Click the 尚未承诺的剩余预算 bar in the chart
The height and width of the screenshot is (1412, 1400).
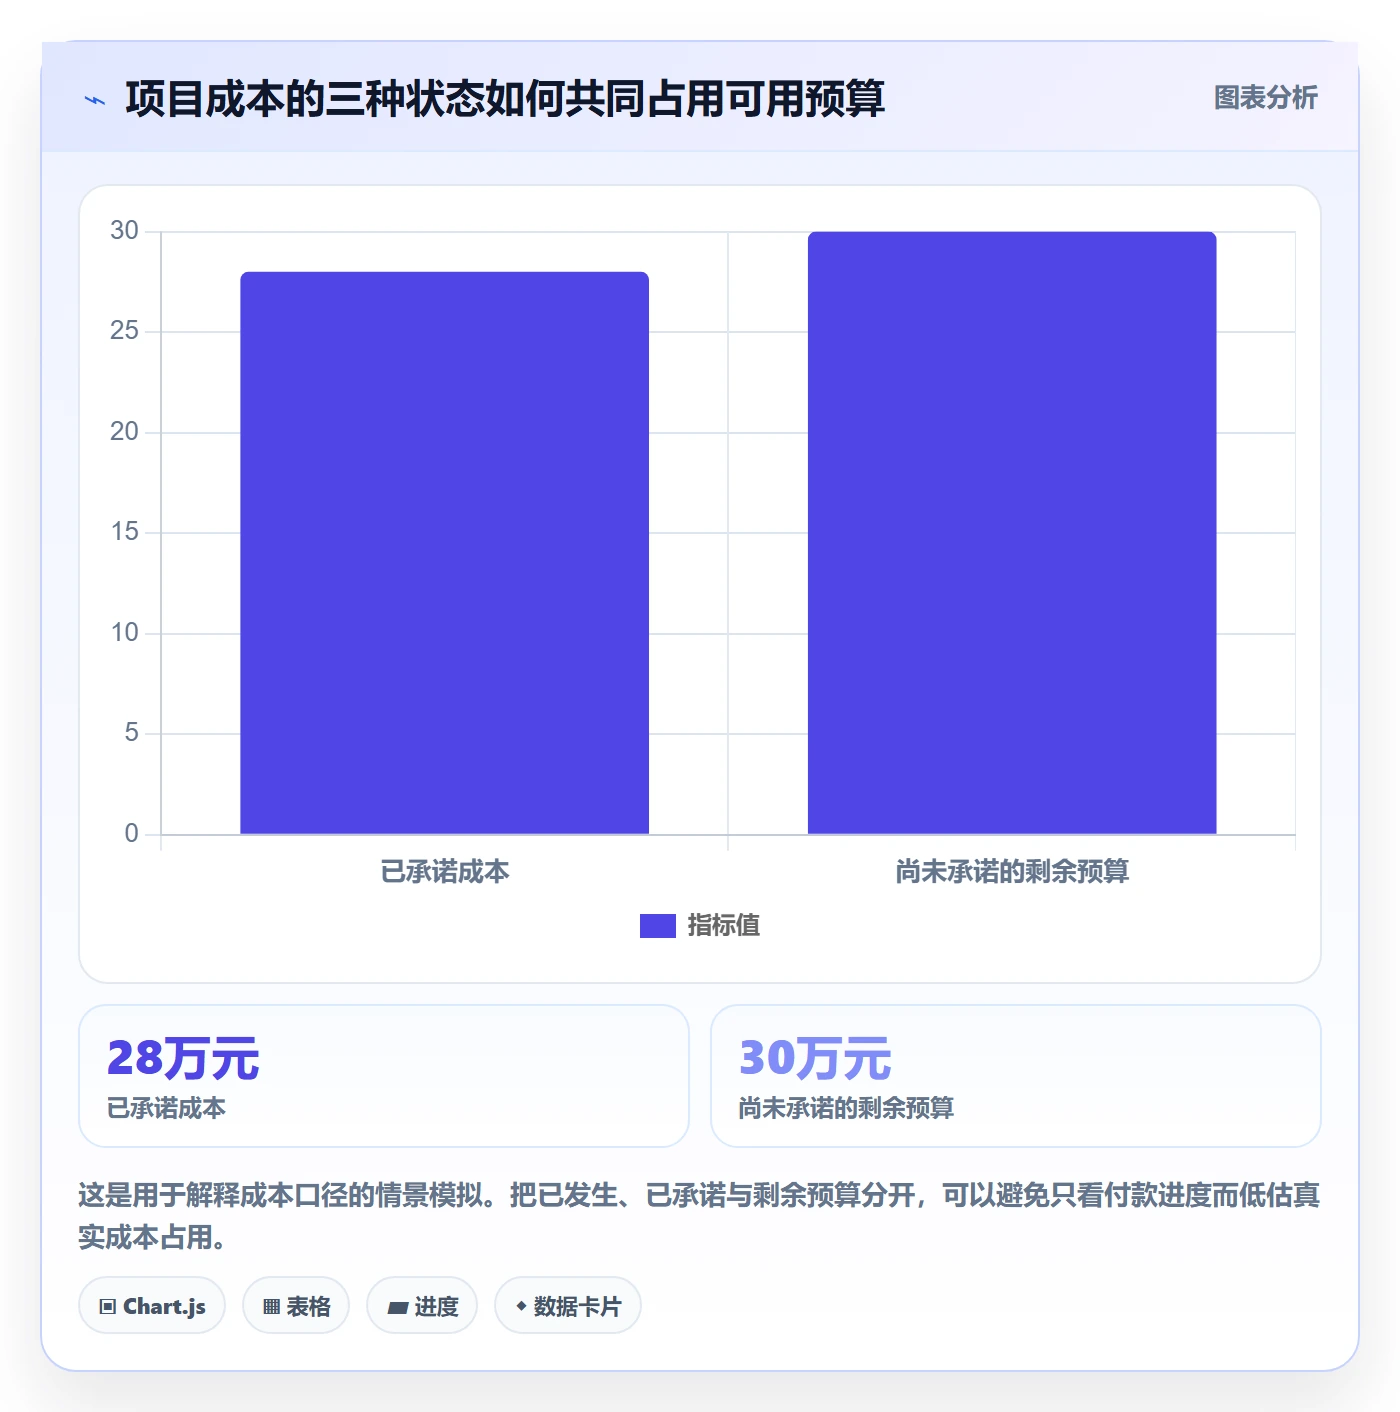coord(1012,532)
